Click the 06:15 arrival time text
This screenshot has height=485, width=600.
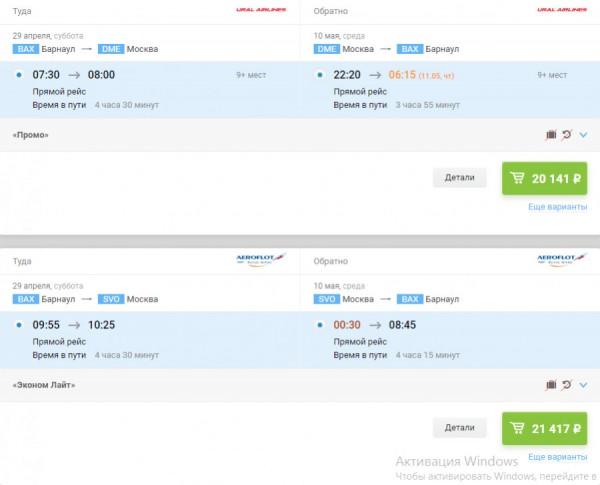tap(402, 75)
